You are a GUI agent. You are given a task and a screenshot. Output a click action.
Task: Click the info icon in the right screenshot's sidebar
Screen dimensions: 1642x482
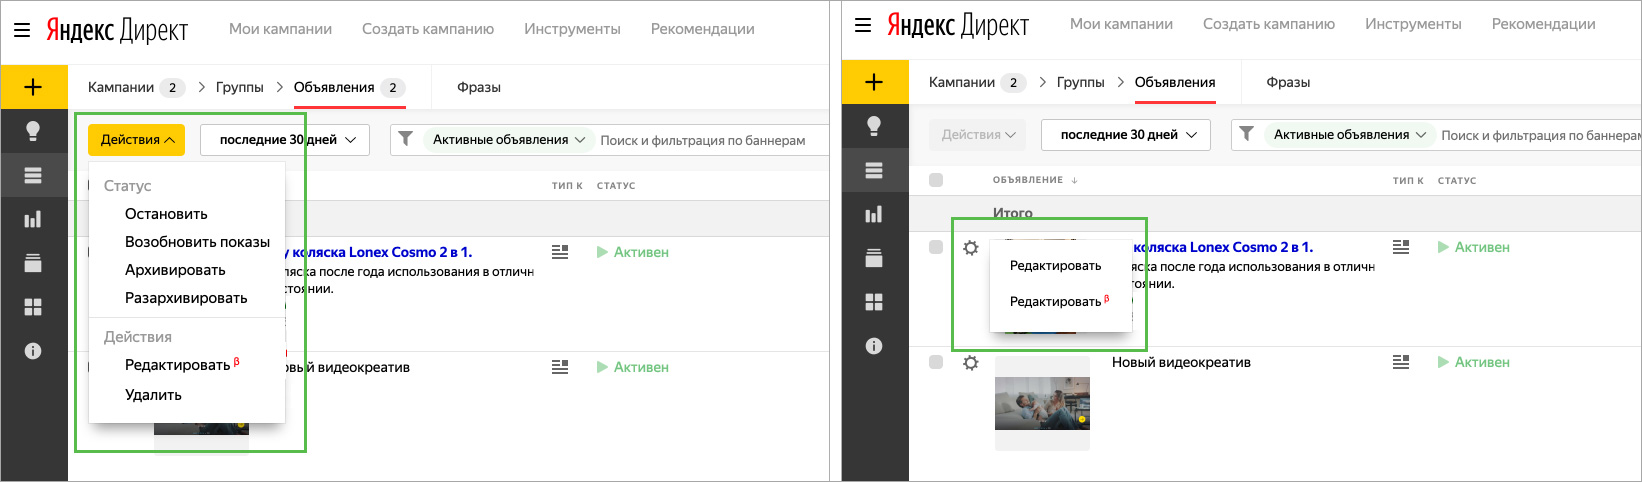[x=874, y=346]
